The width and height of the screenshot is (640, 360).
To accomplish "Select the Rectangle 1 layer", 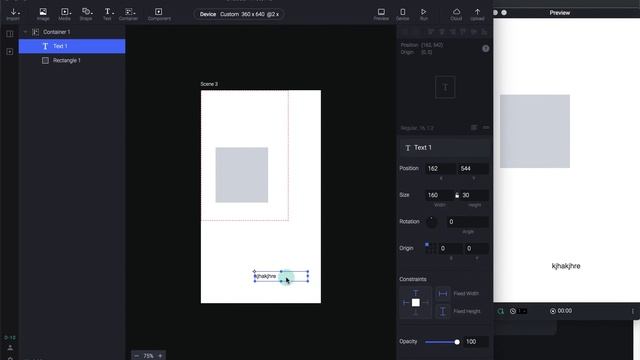I will (x=72, y=60).
